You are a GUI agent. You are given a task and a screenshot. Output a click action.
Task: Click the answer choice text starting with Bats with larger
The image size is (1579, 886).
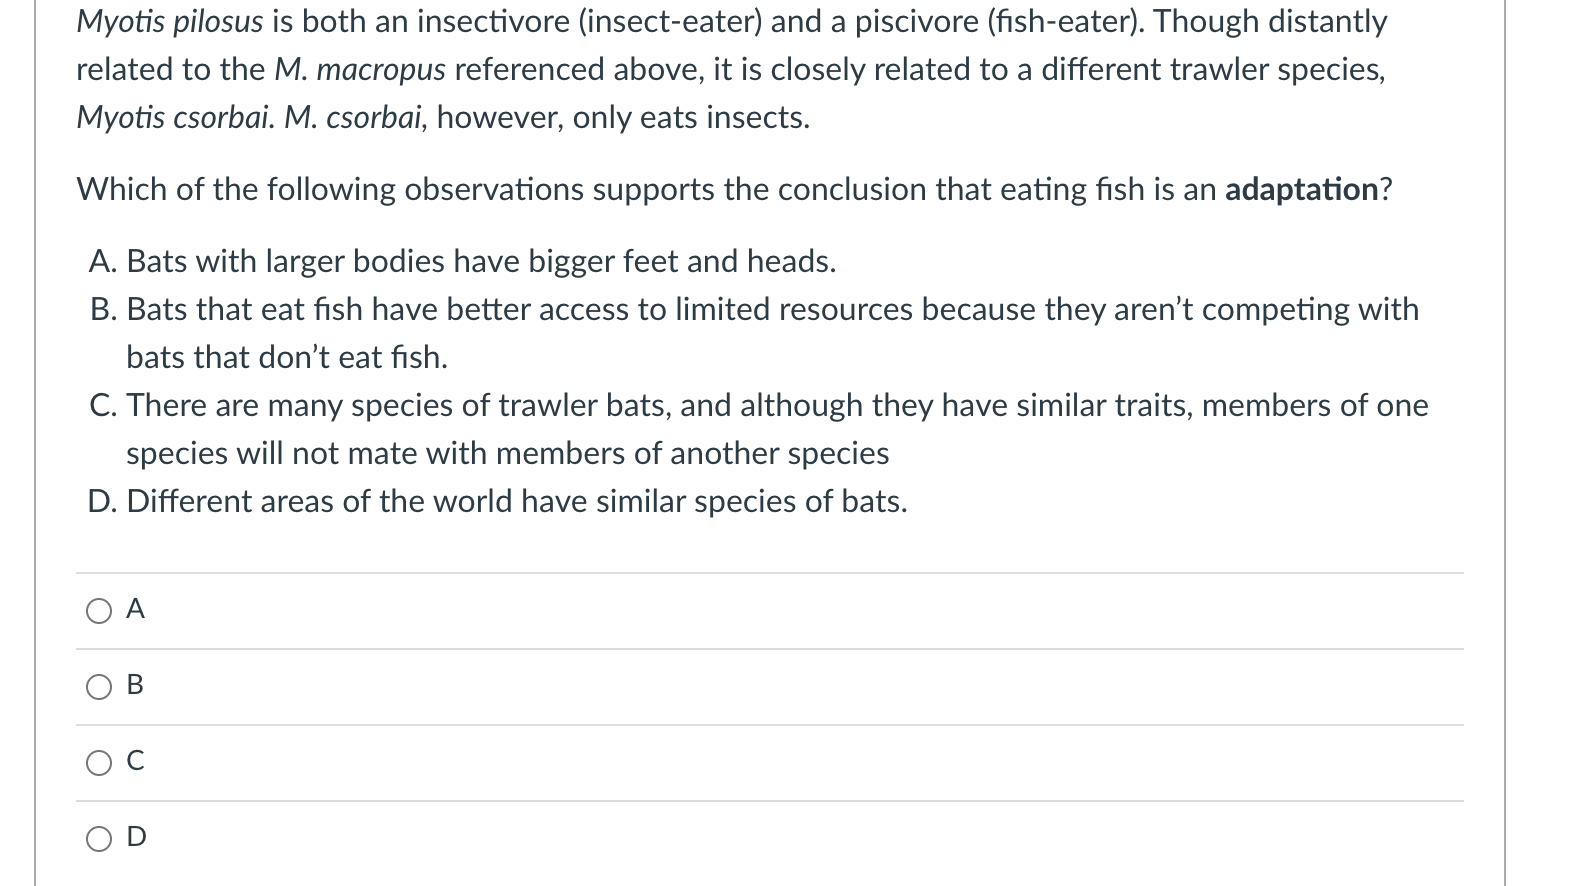pyautogui.click(x=480, y=261)
